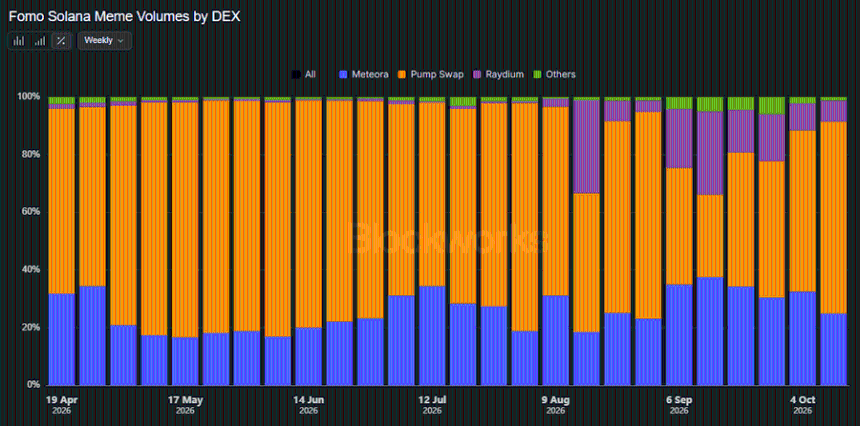Screen dimensions: 860x426
Task: Switch to the grouped bar chart view icon
Action: 19,41
